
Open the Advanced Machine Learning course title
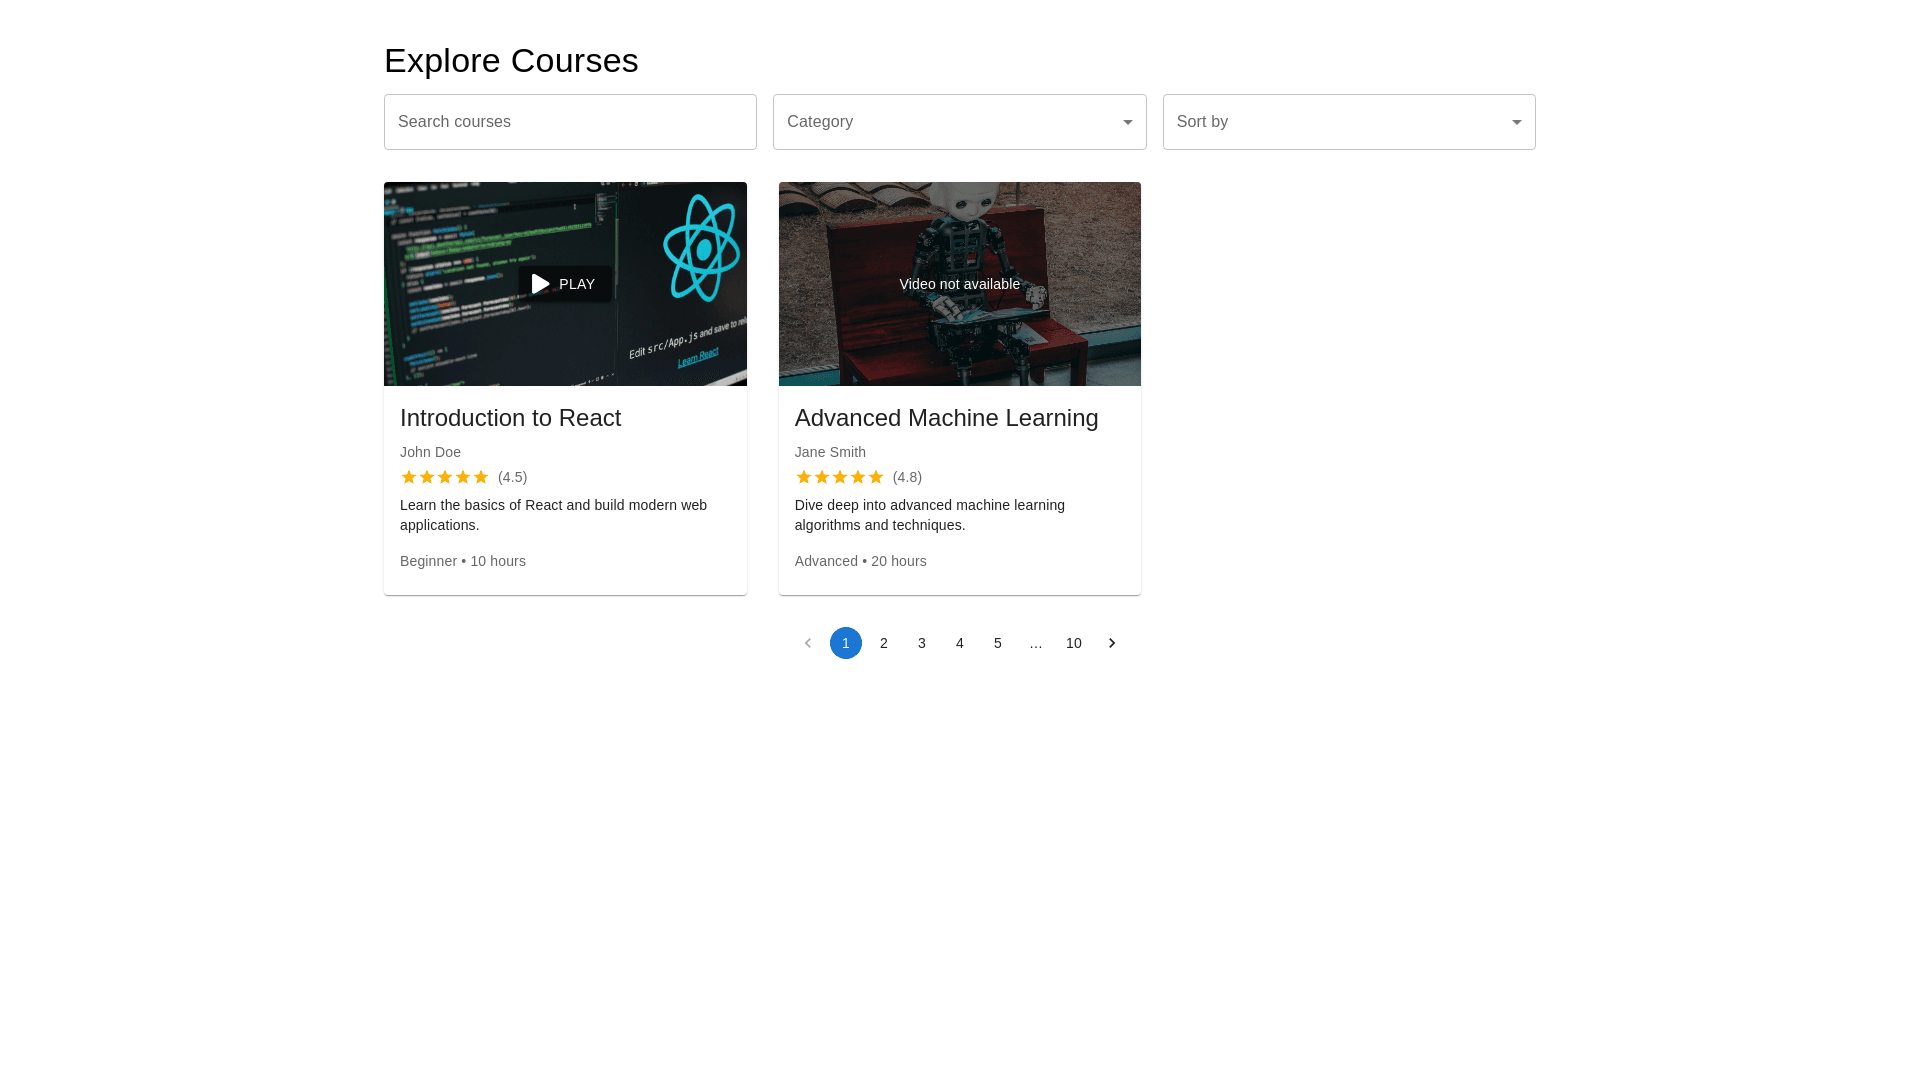pos(946,418)
